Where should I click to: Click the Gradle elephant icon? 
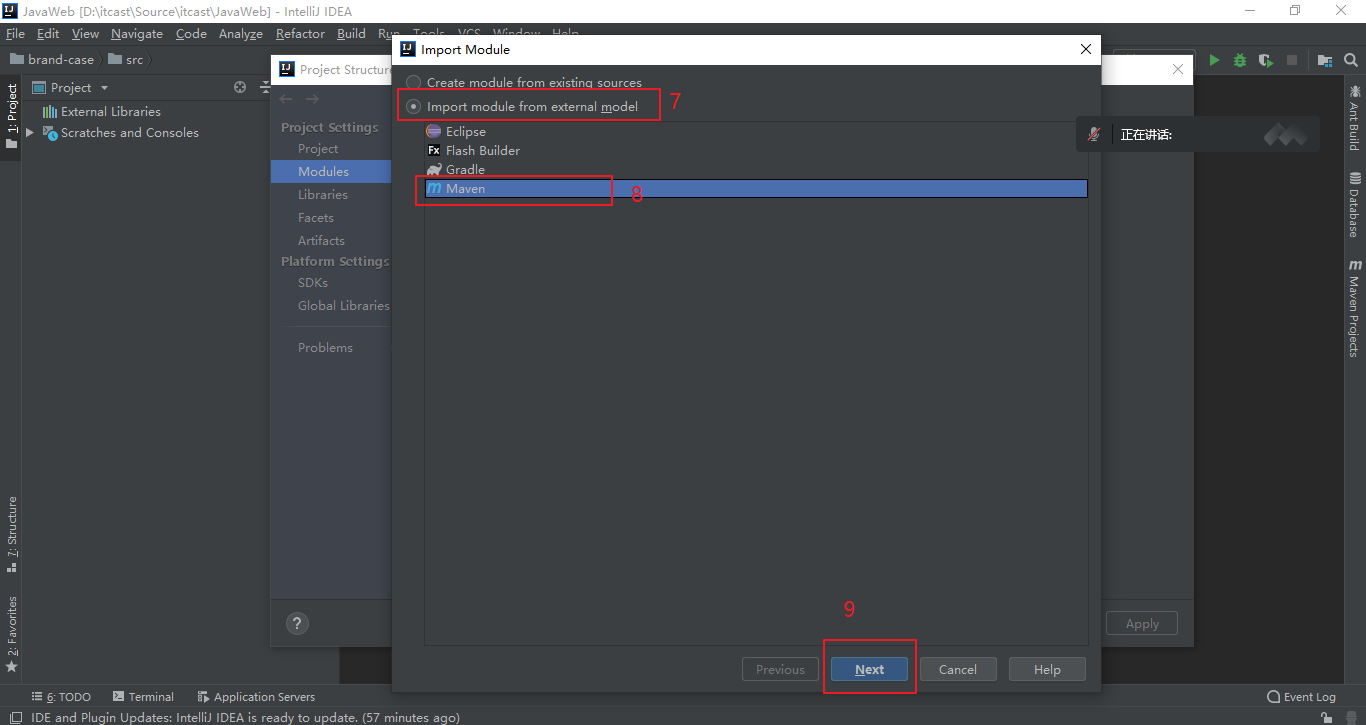point(434,169)
